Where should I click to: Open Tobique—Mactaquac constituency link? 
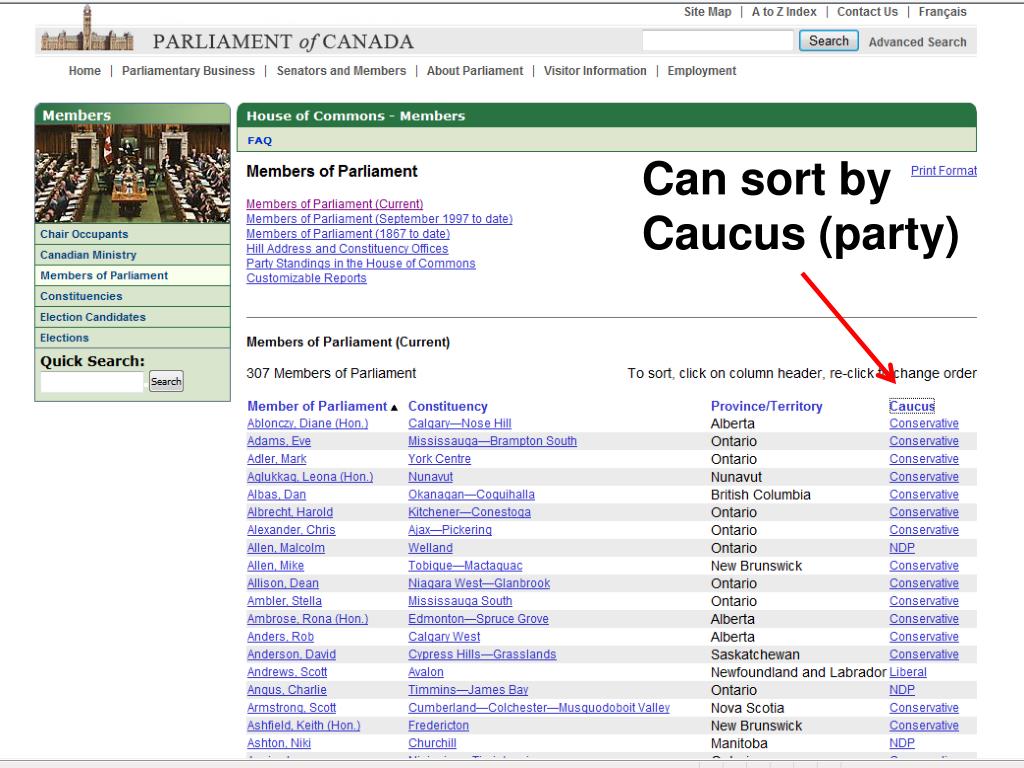[x=465, y=566]
